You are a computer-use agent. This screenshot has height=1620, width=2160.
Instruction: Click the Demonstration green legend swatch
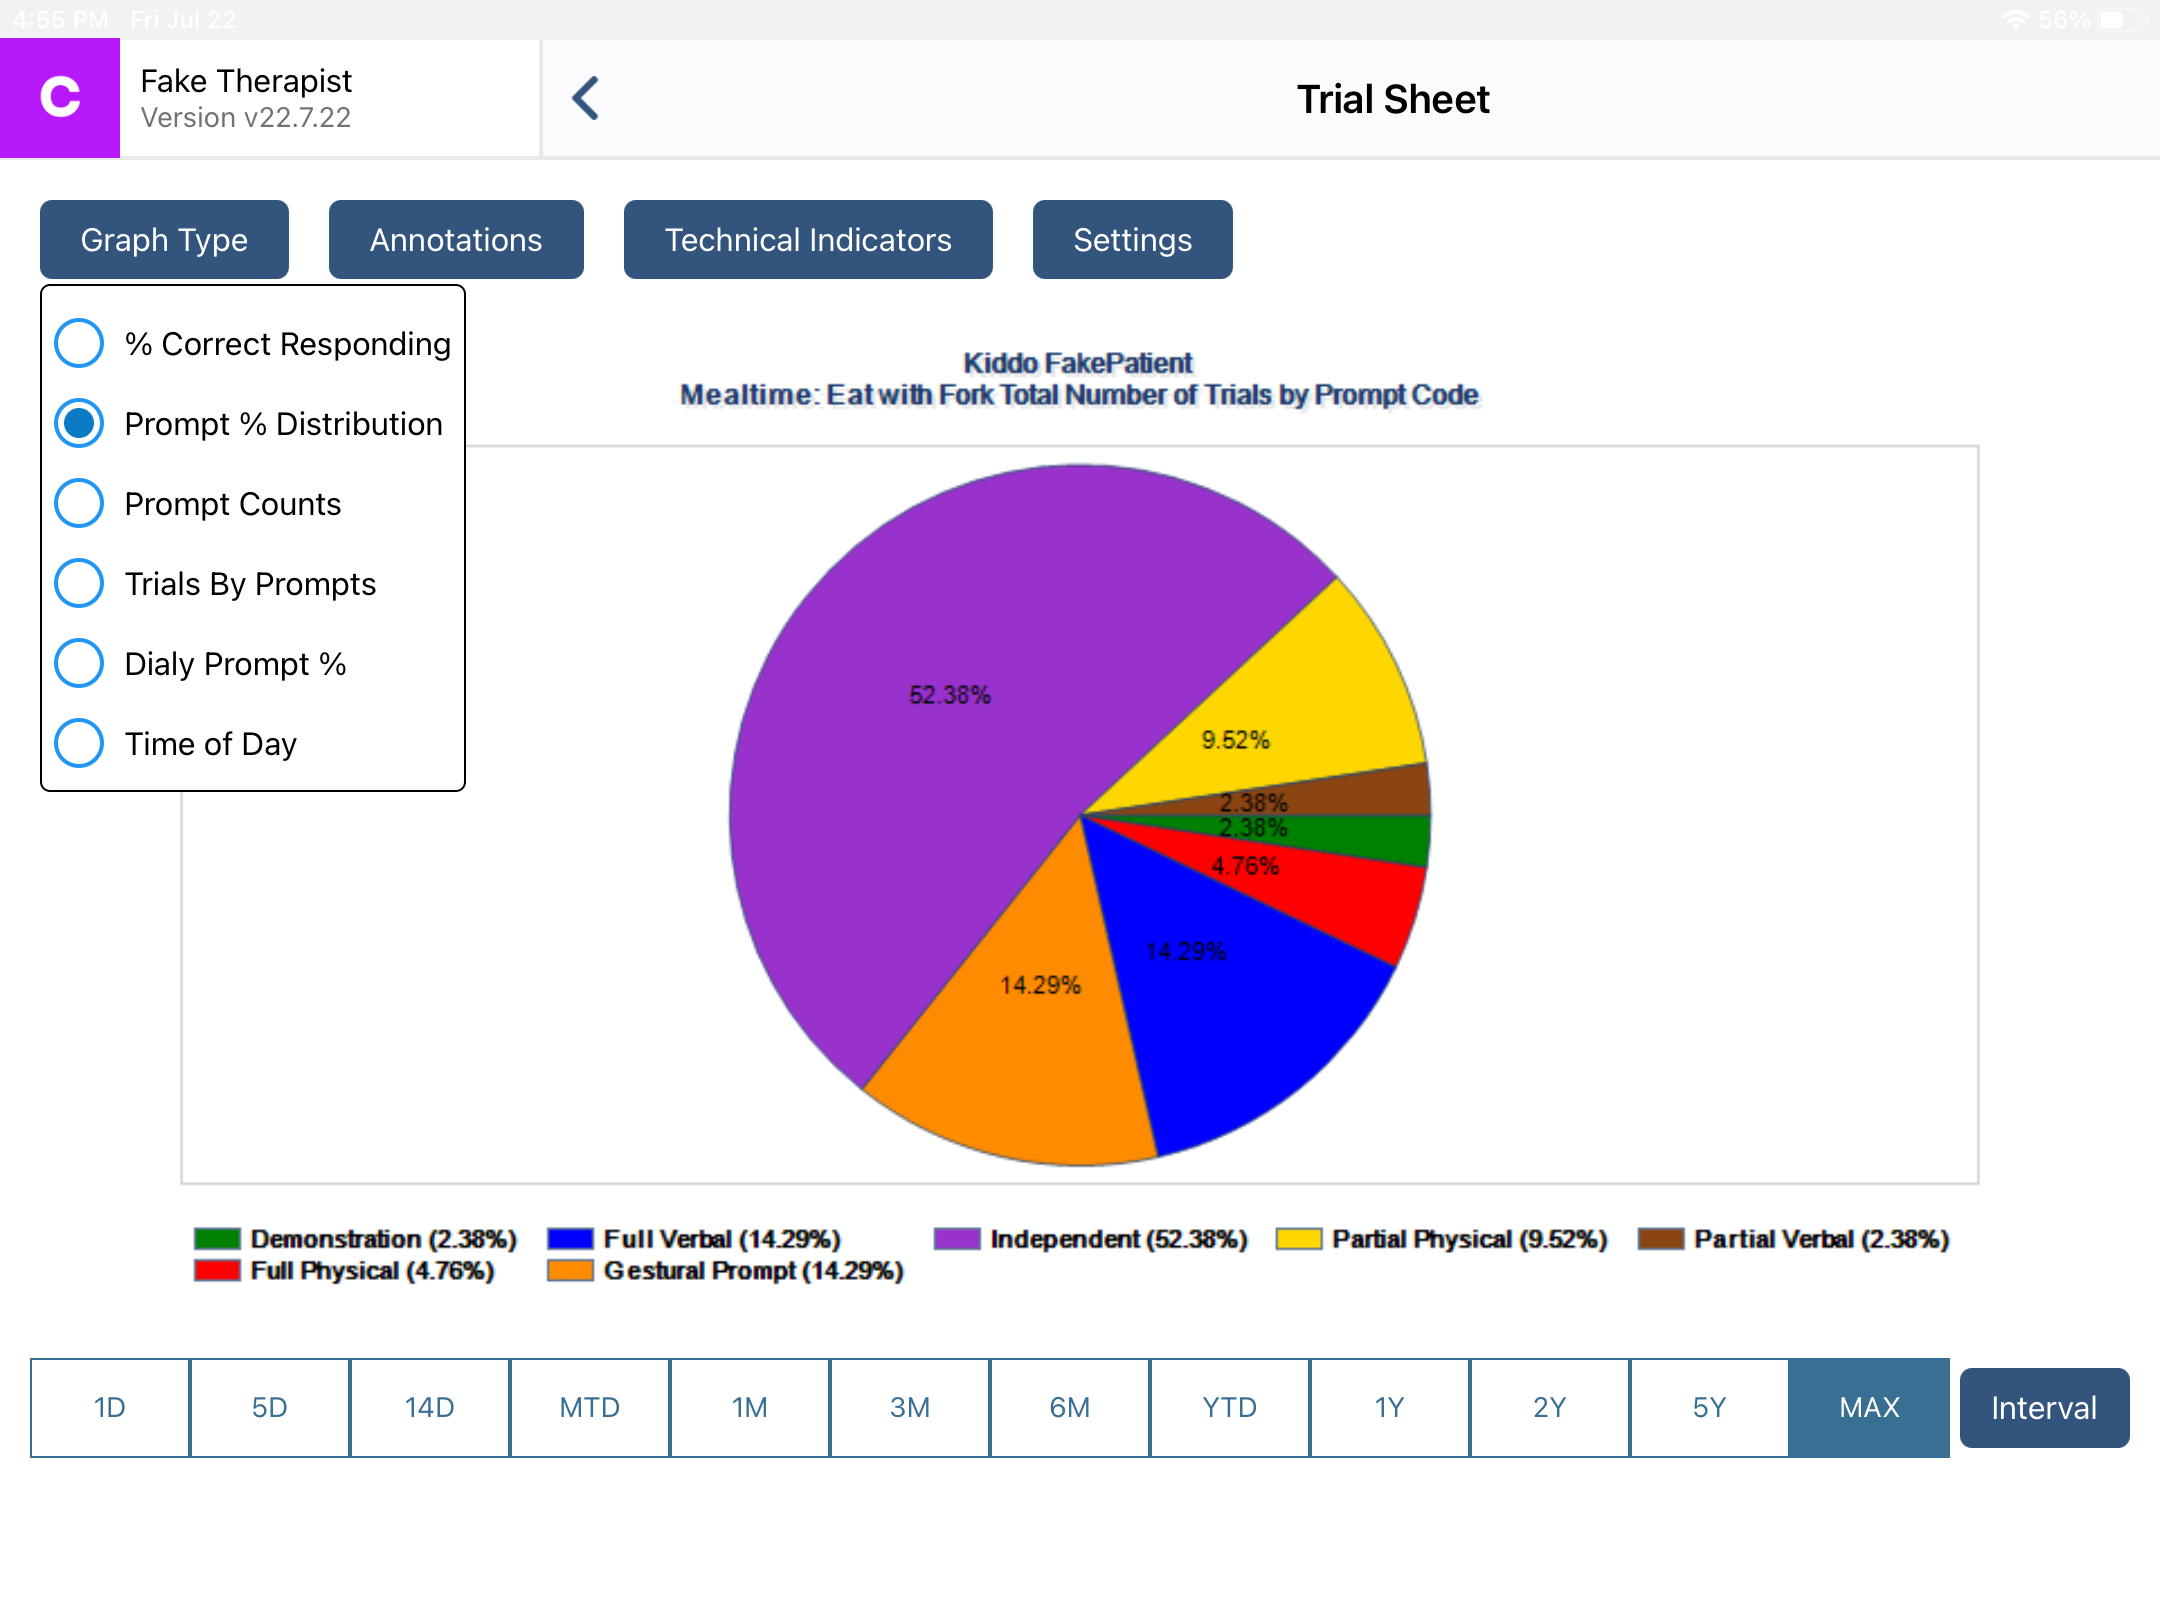[x=216, y=1238]
